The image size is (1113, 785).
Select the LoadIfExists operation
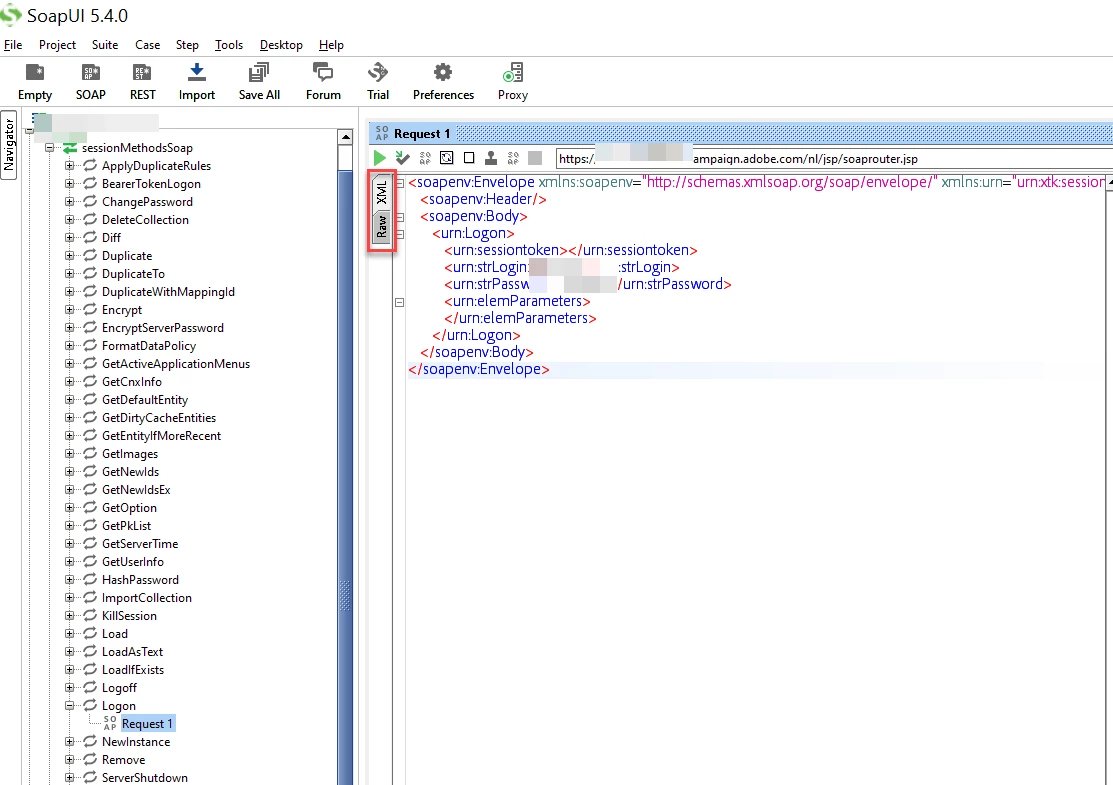tap(133, 669)
